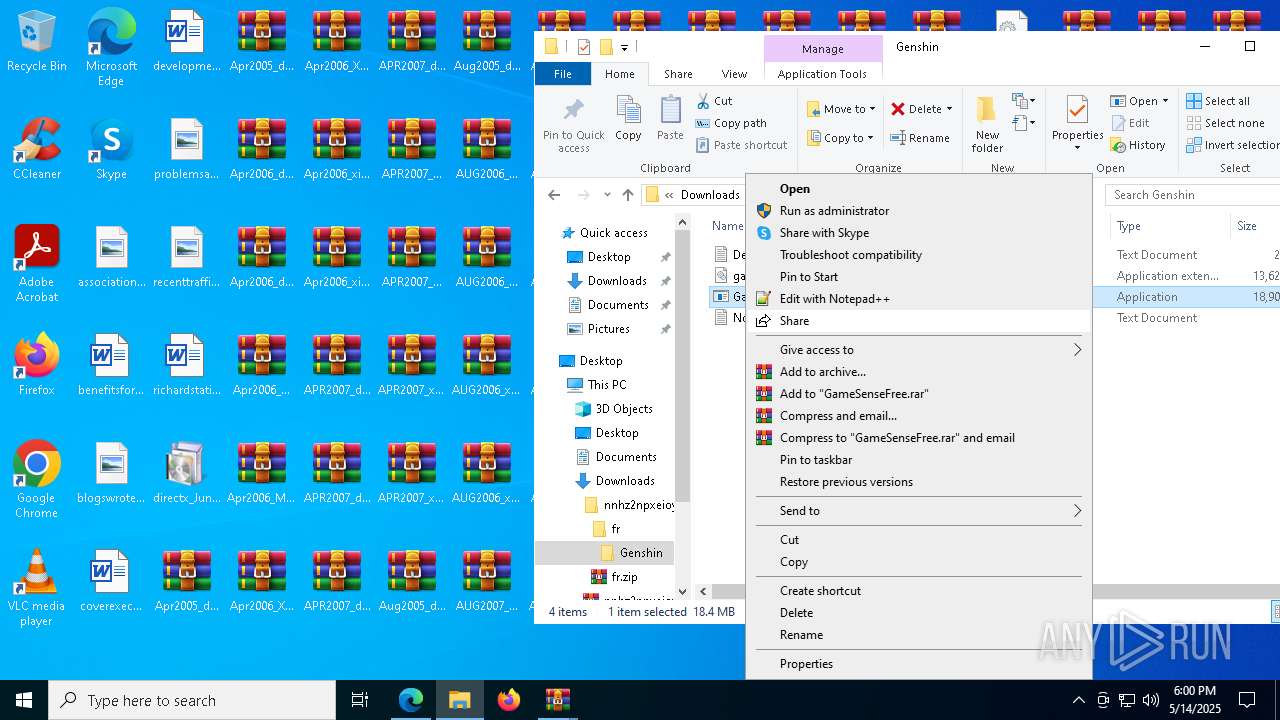Image resolution: width=1280 pixels, height=720 pixels.
Task: Select the Genshin folder in tree
Action: [641, 553]
